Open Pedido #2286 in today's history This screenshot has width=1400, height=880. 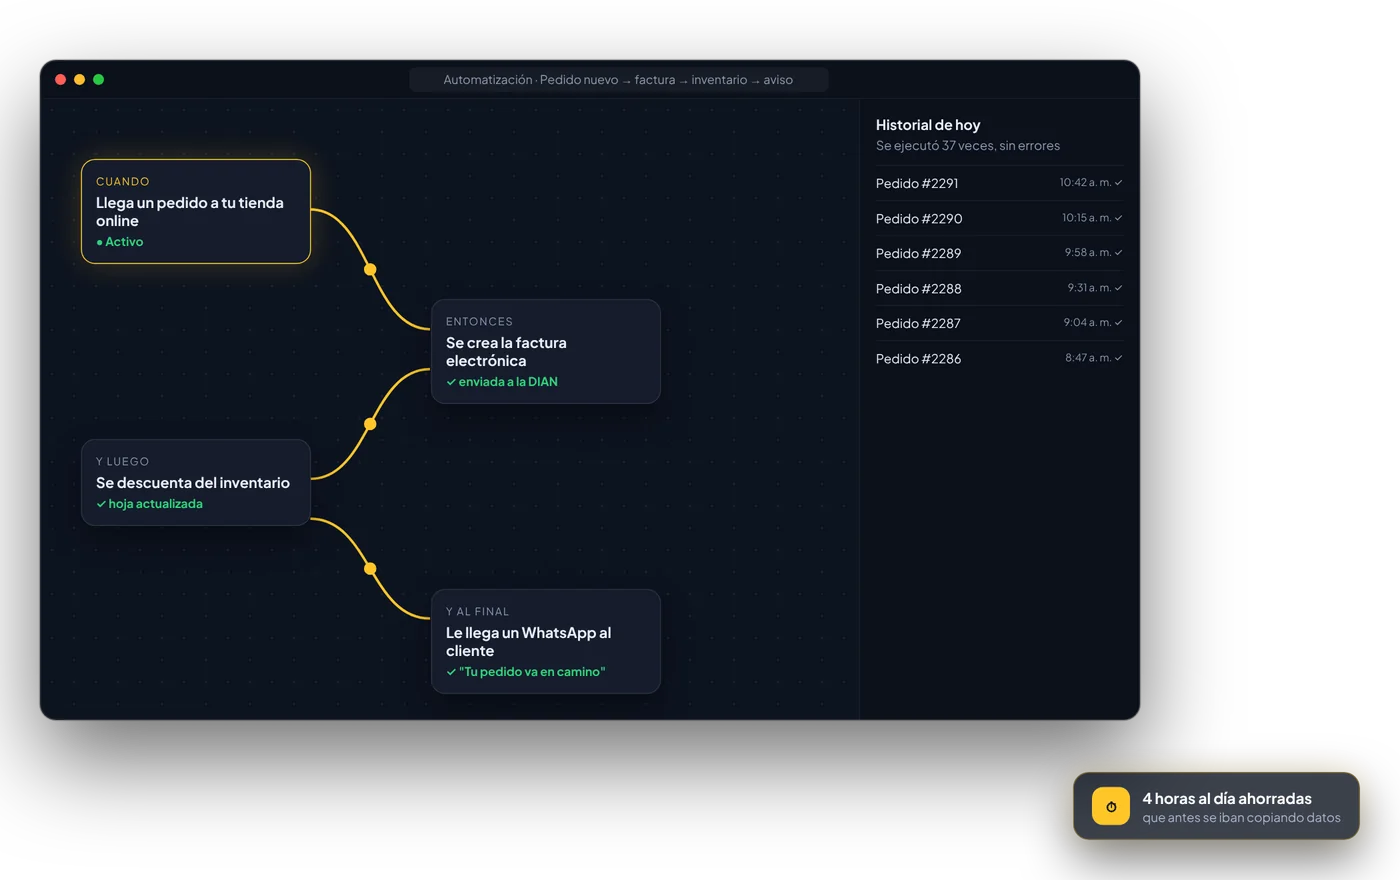(x=999, y=358)
